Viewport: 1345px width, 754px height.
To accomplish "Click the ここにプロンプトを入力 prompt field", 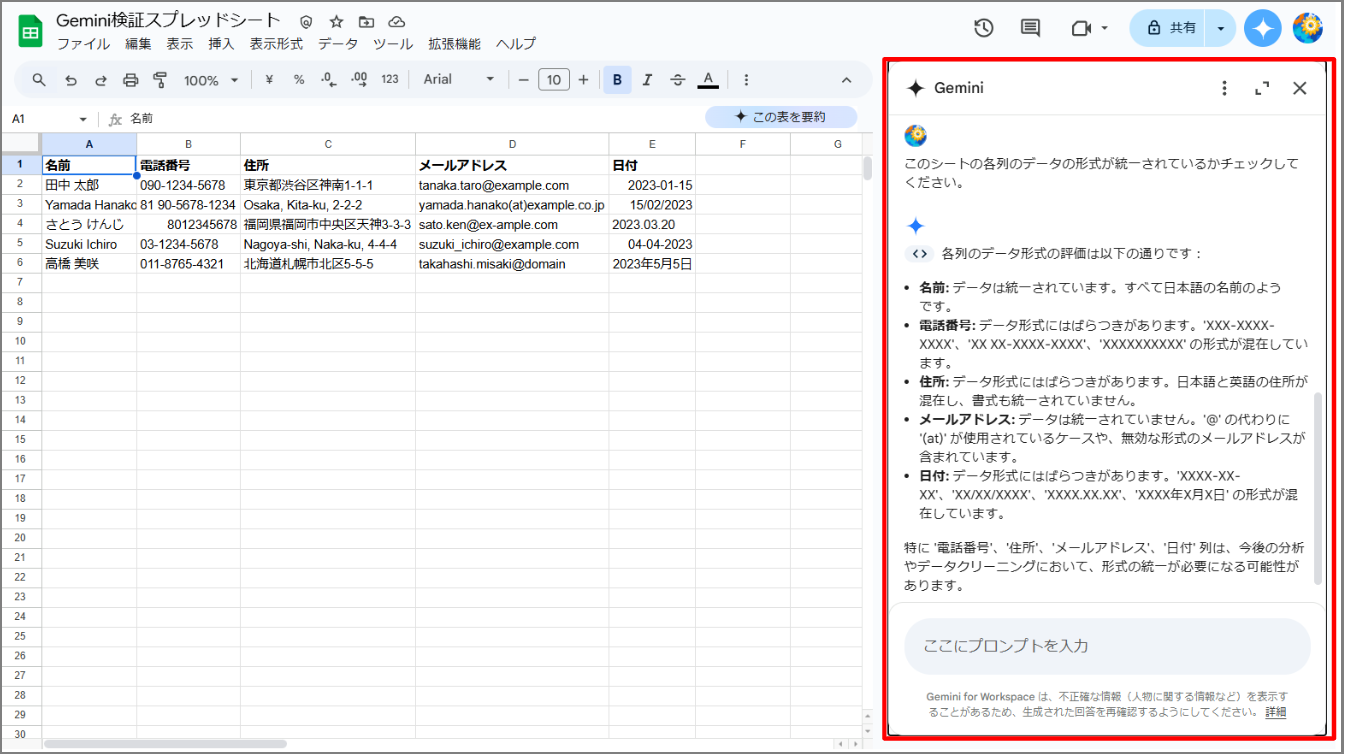I will coord(1107,646).
